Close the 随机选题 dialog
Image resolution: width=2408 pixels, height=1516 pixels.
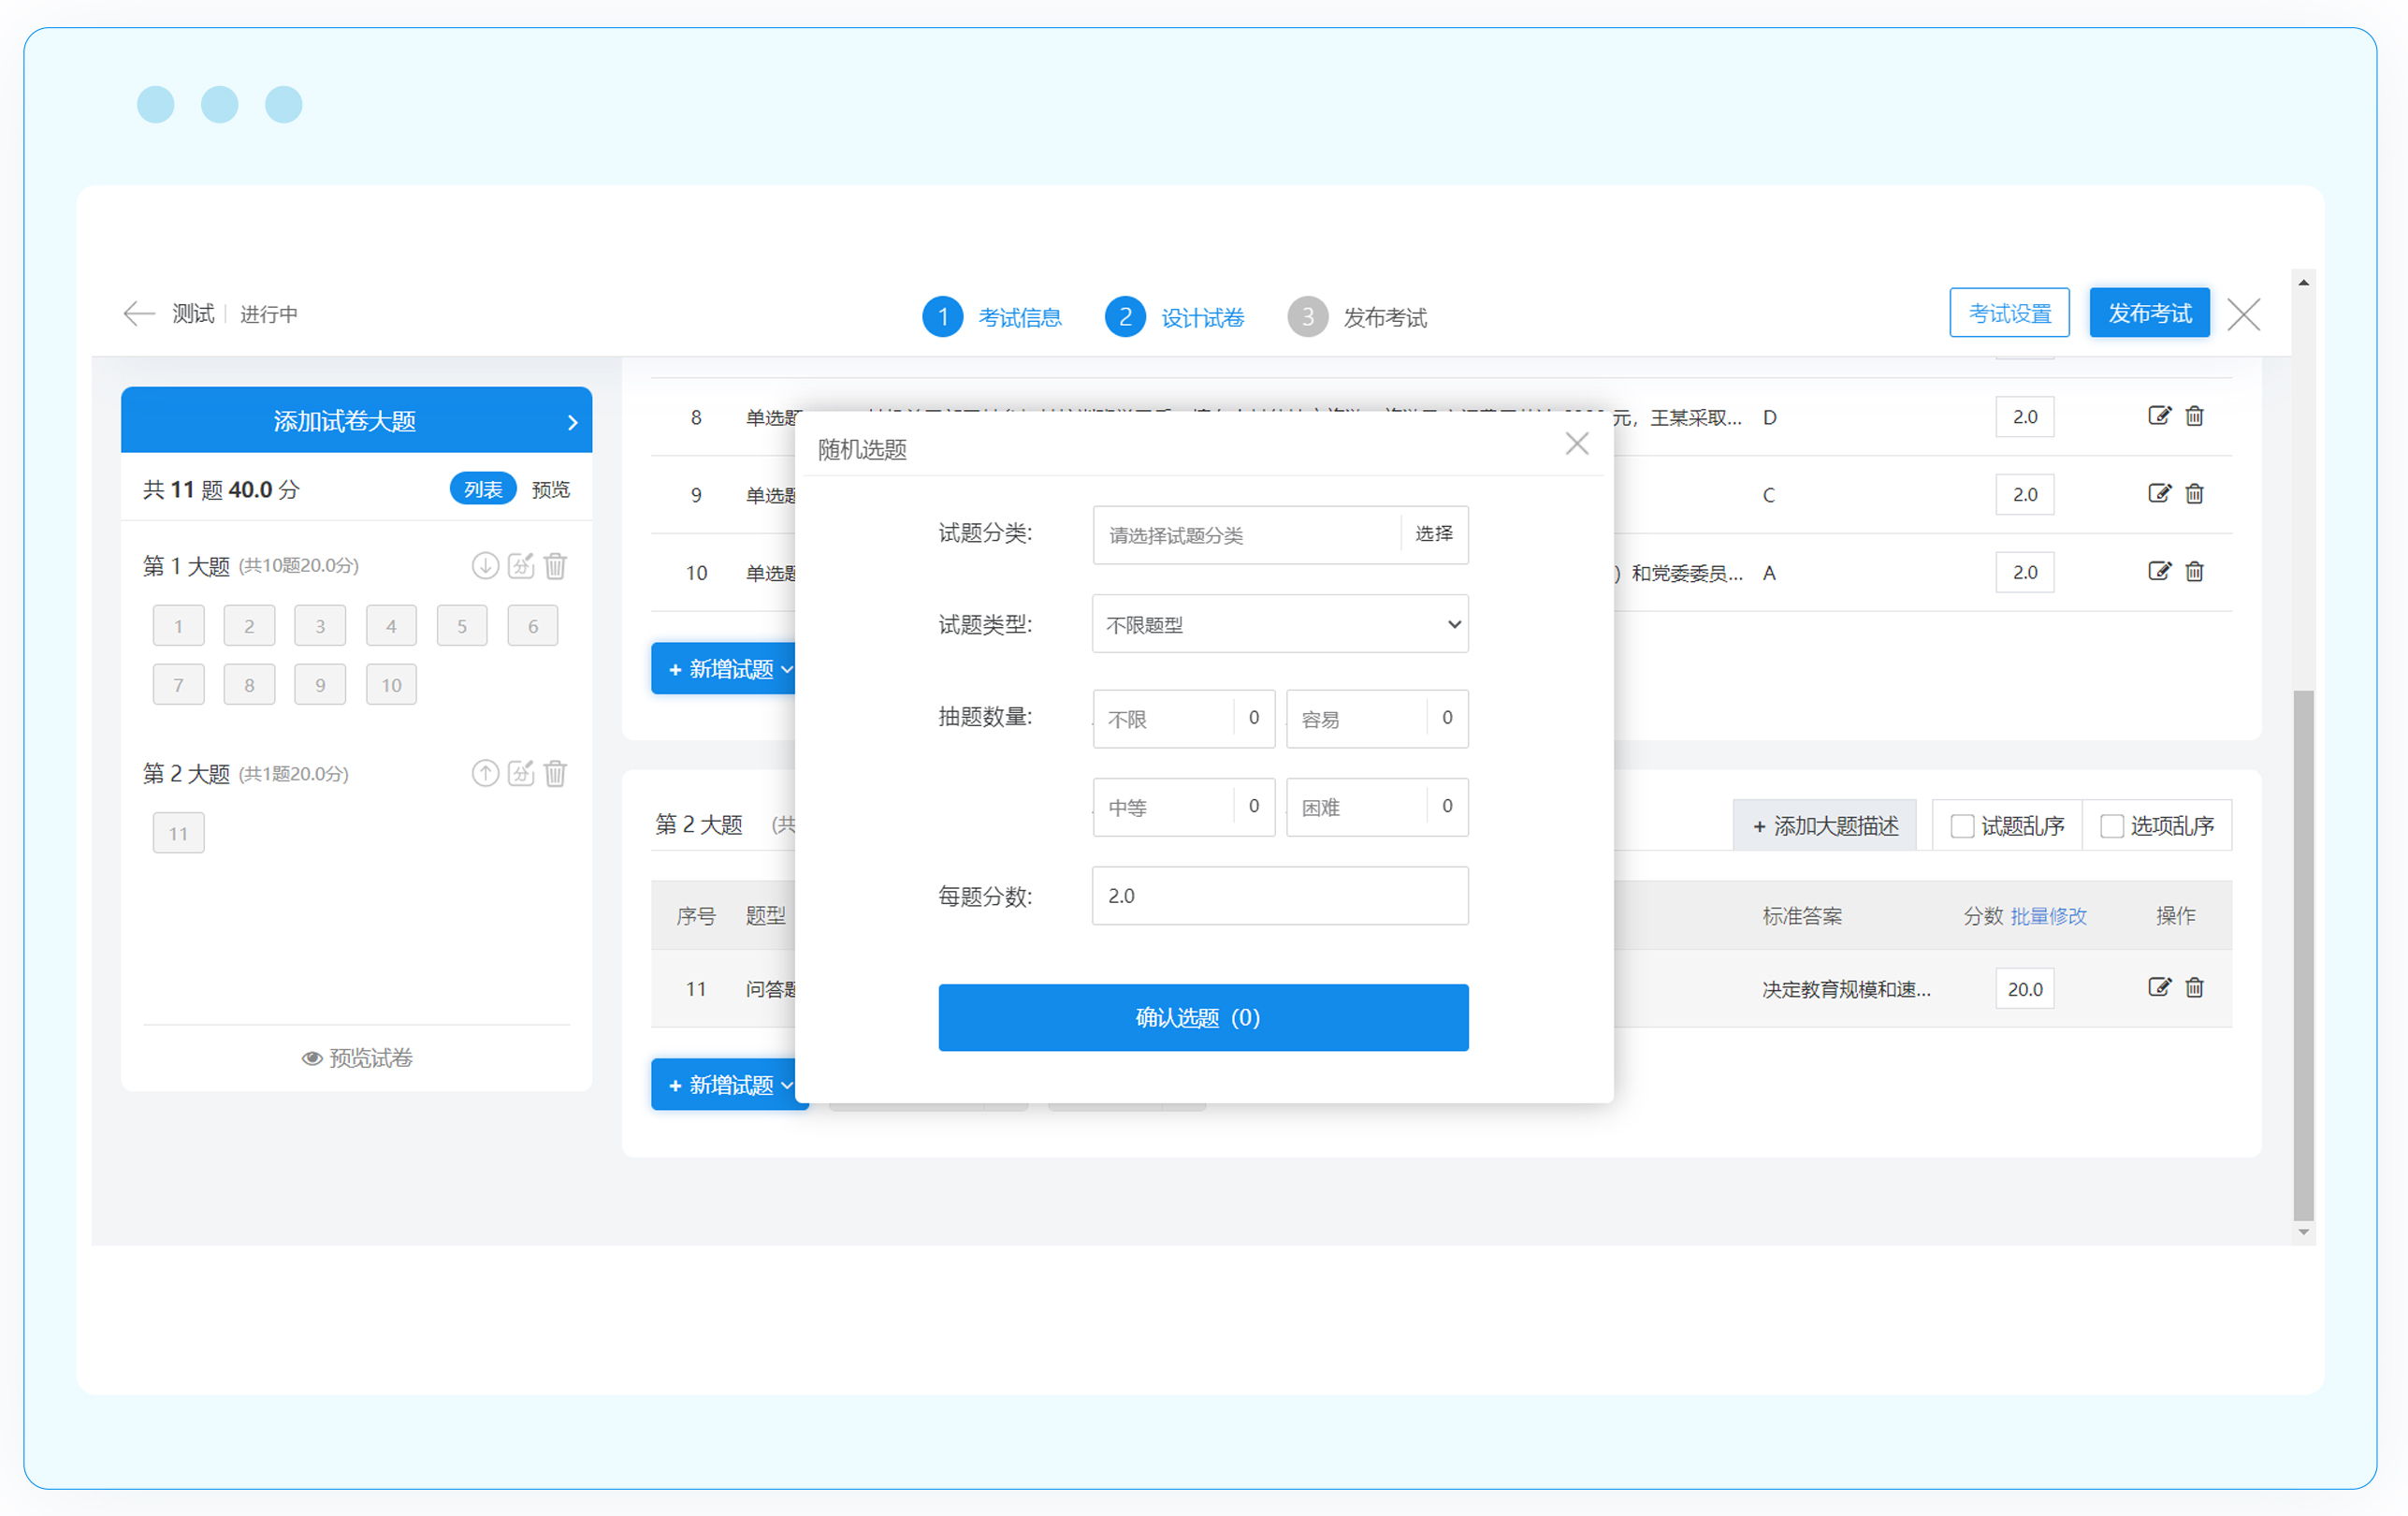(x=1577, y=444)
